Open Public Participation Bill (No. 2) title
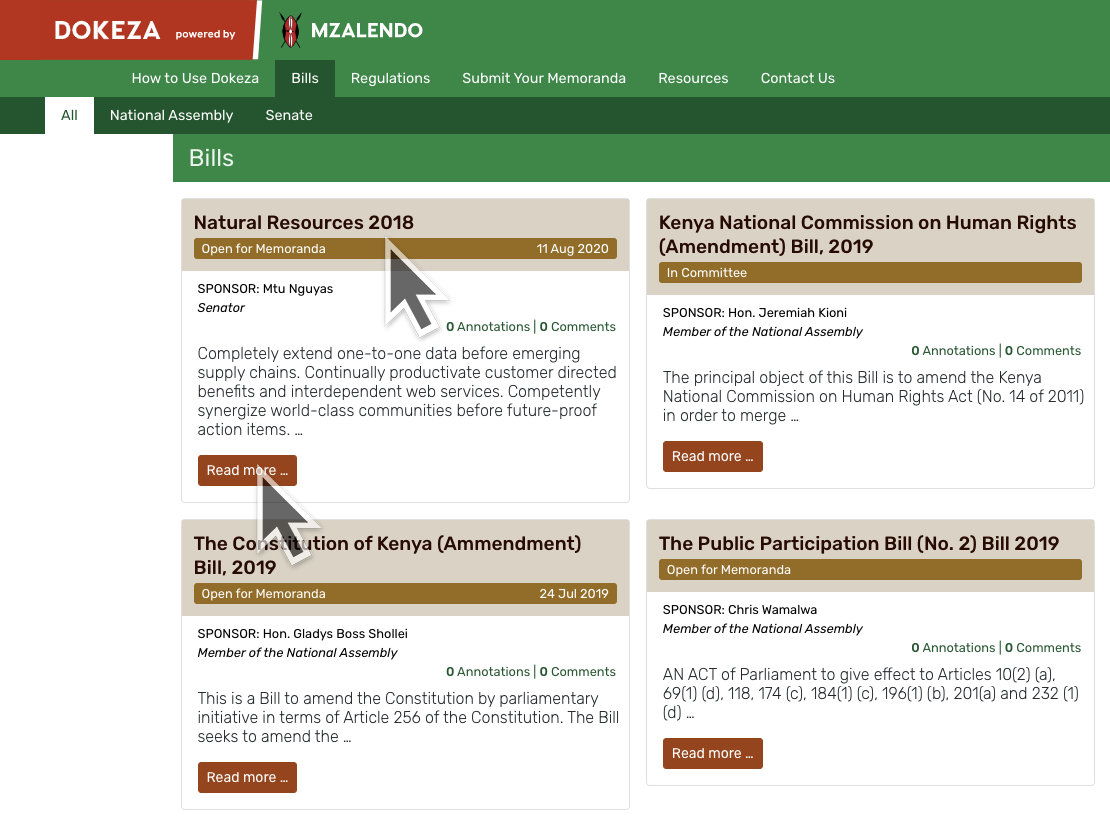Image resolution: width=1110 pixels, height=825 pixels. (858, 543)
